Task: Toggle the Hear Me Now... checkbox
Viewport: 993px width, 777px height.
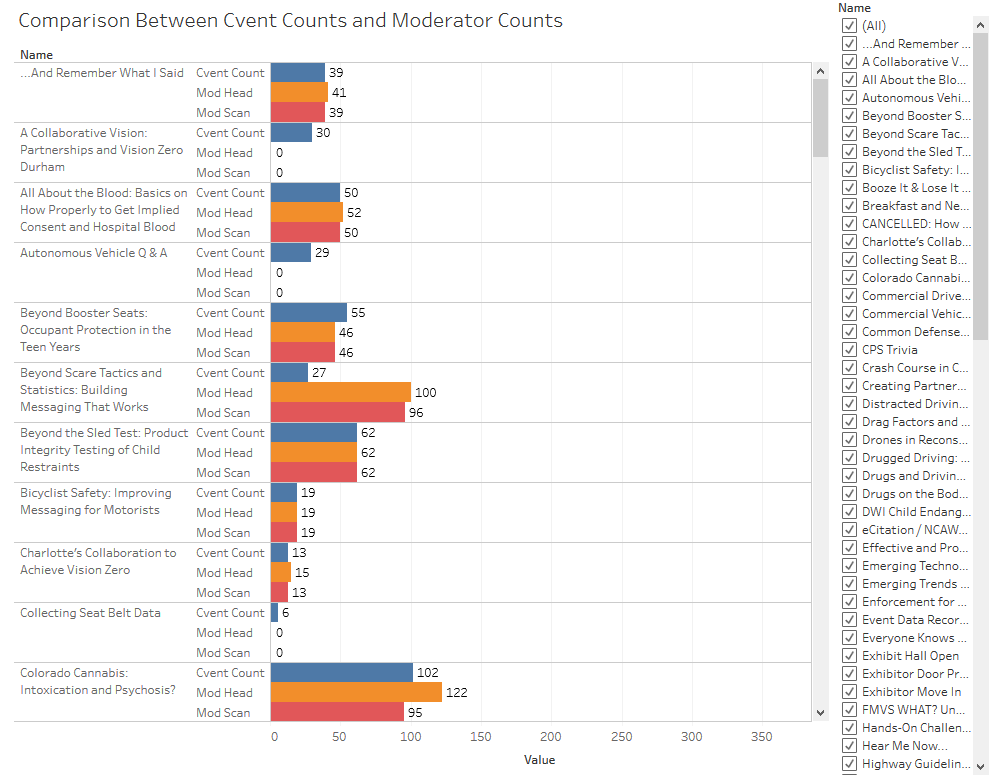Action: tap(849, 746)
